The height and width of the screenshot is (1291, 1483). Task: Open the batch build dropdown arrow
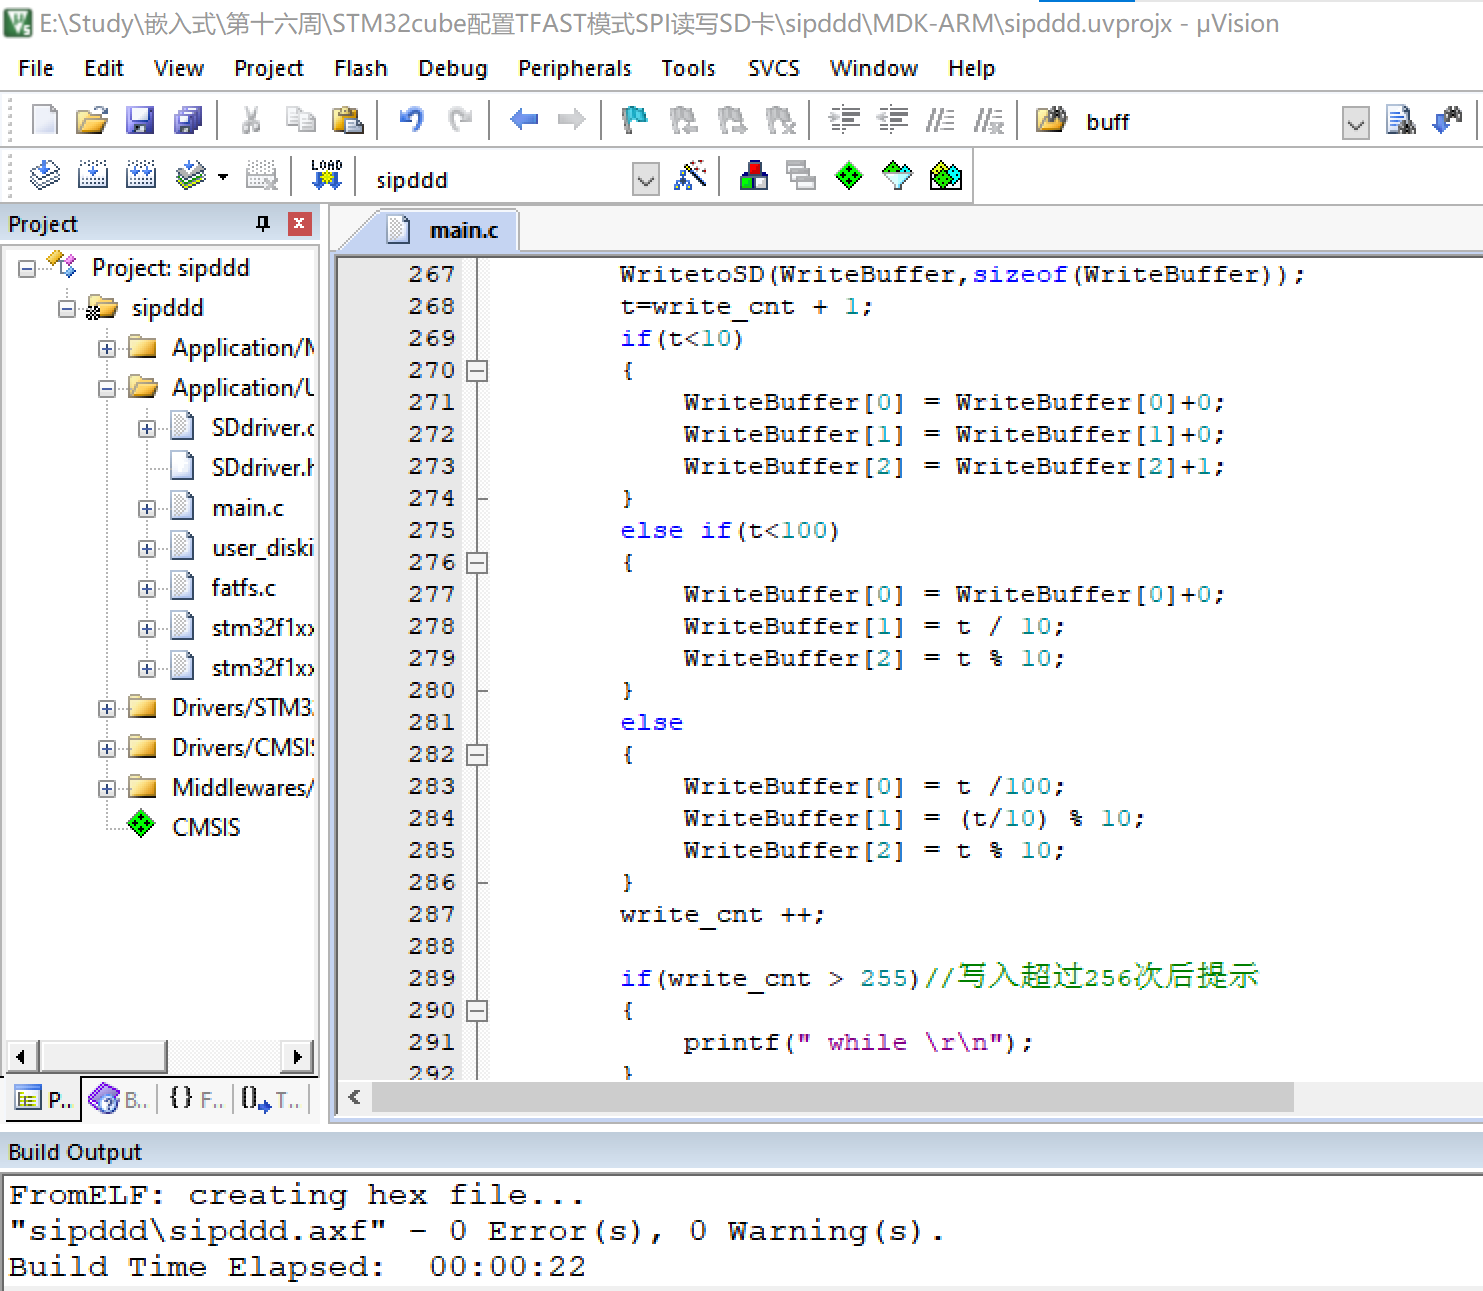click(x=223, y=178)
